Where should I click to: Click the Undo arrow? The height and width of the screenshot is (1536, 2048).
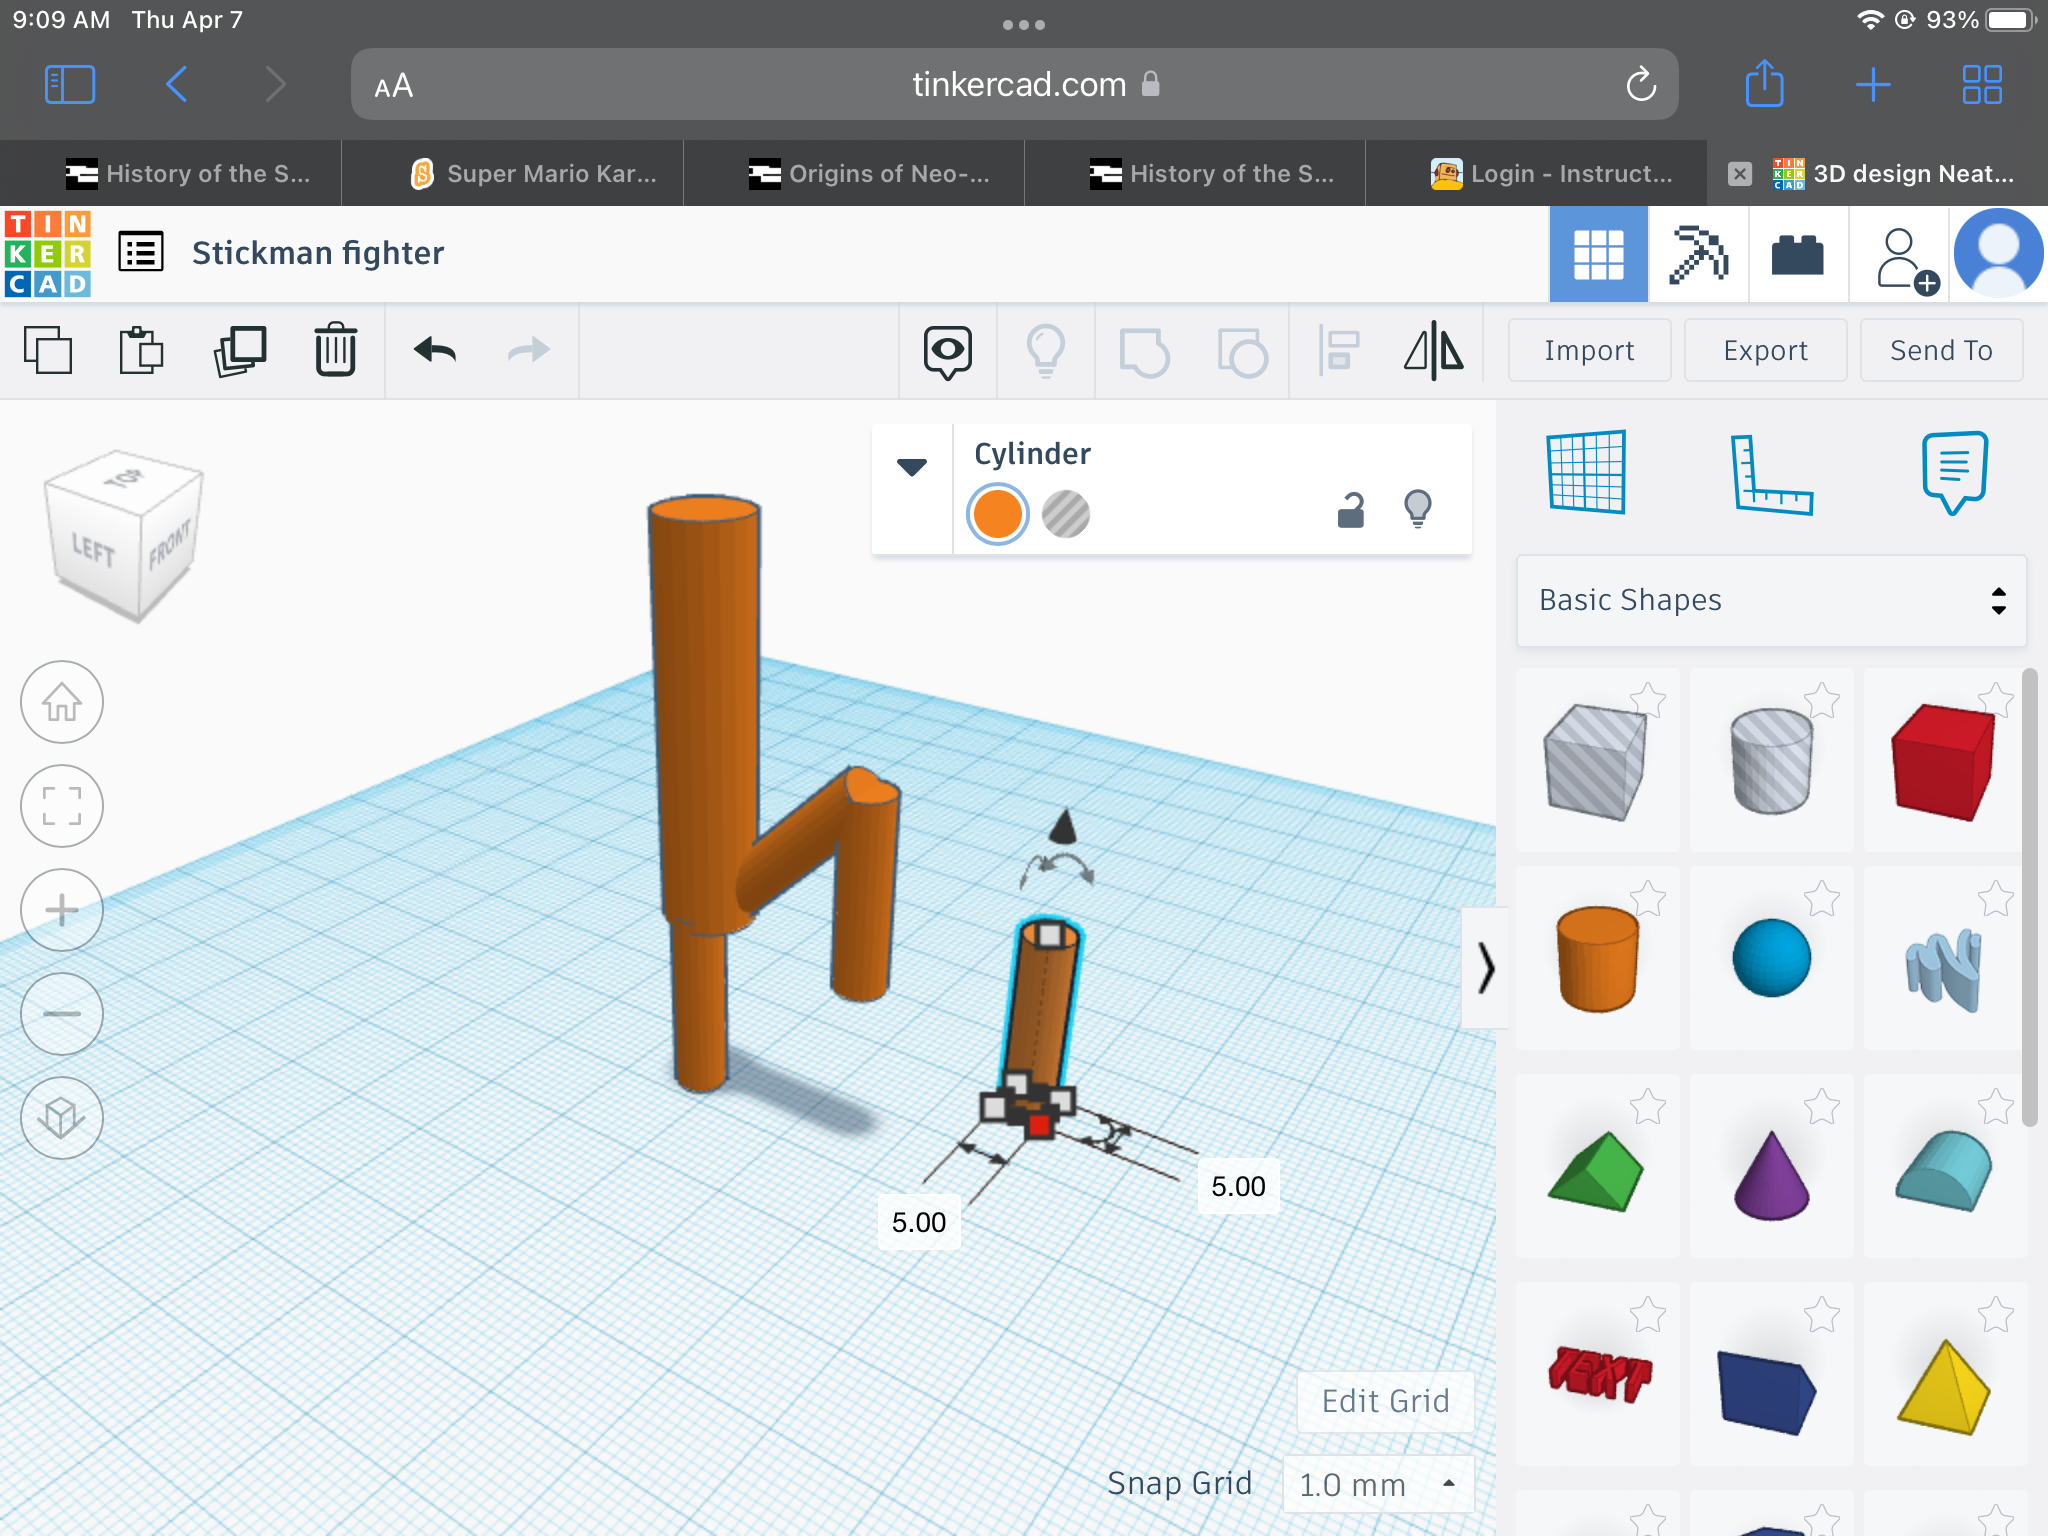coord(435,350)
